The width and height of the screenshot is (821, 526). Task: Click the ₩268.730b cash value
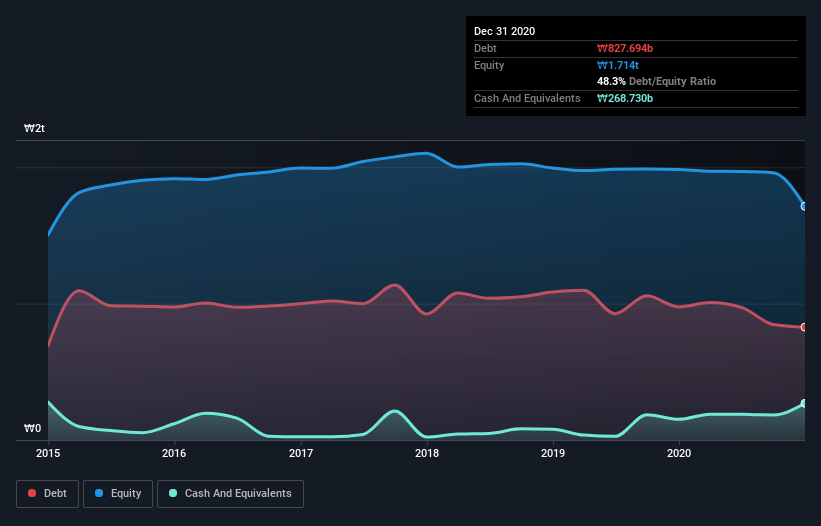pos(625,98)
